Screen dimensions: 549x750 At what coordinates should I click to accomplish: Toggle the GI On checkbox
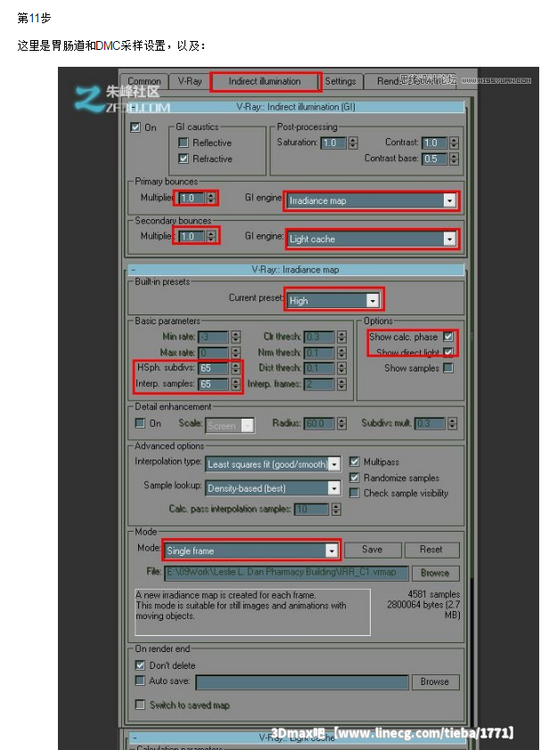coord(135,127)
